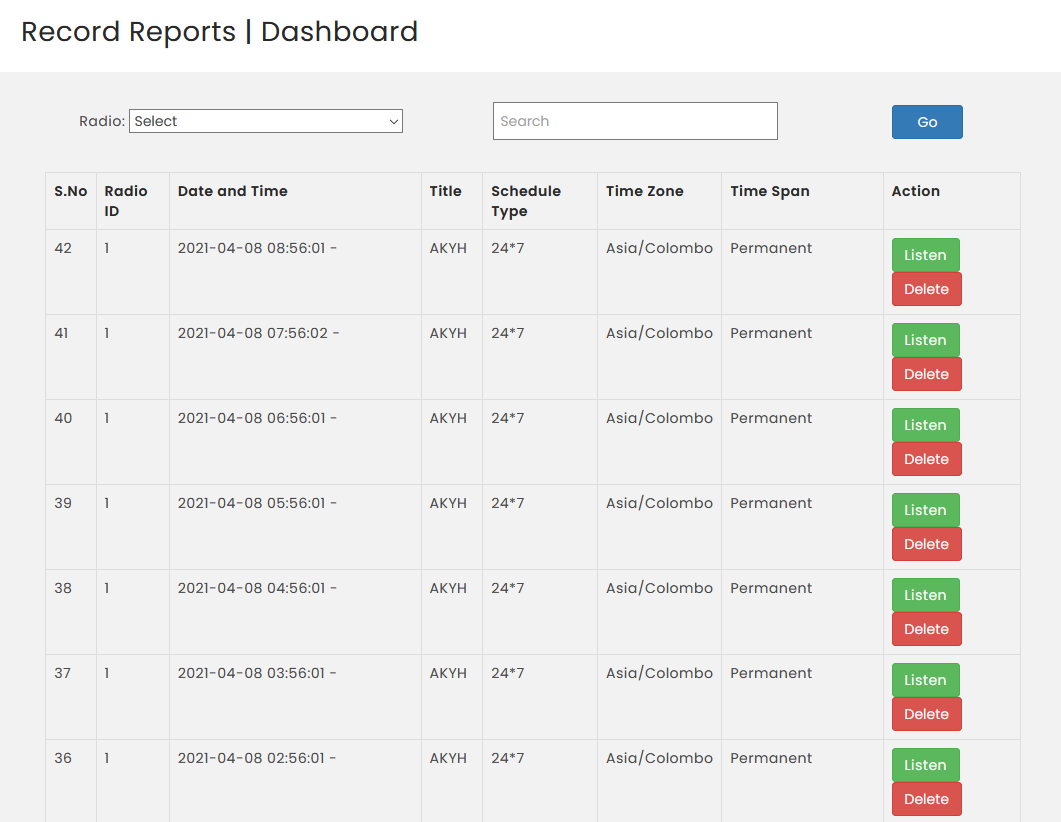The image size is (1061, 822).
Task: Delete record number 38
Action: (x=926, y=629)
